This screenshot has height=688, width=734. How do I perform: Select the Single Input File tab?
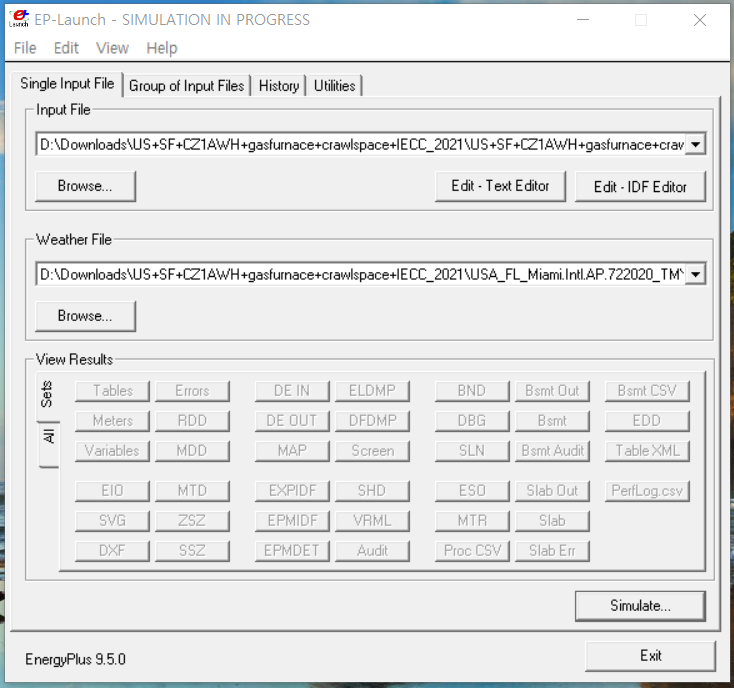click(67, 84)
